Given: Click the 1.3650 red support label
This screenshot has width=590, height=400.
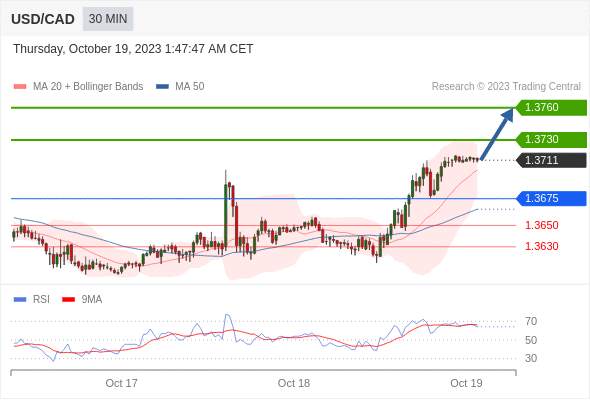Looking at the screenshot, I should point(541,225).
